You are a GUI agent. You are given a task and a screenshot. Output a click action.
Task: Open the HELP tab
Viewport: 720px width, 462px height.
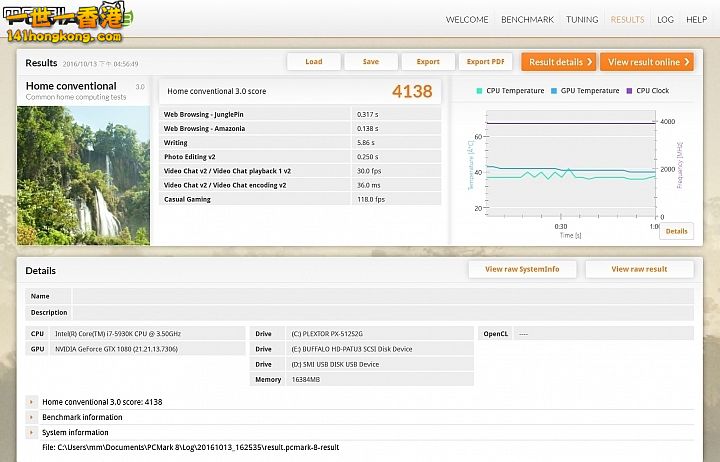tap(697, 19)
